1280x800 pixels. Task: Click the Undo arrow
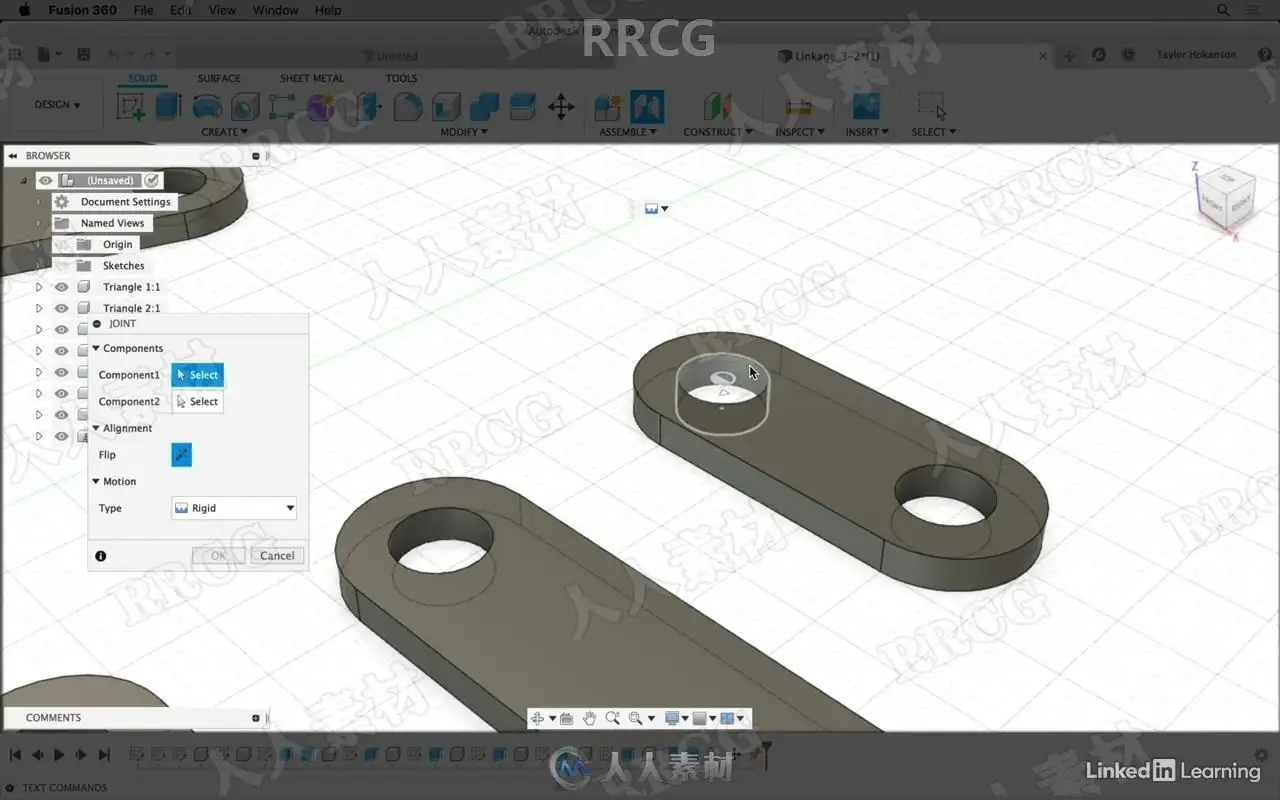(115, 55)
